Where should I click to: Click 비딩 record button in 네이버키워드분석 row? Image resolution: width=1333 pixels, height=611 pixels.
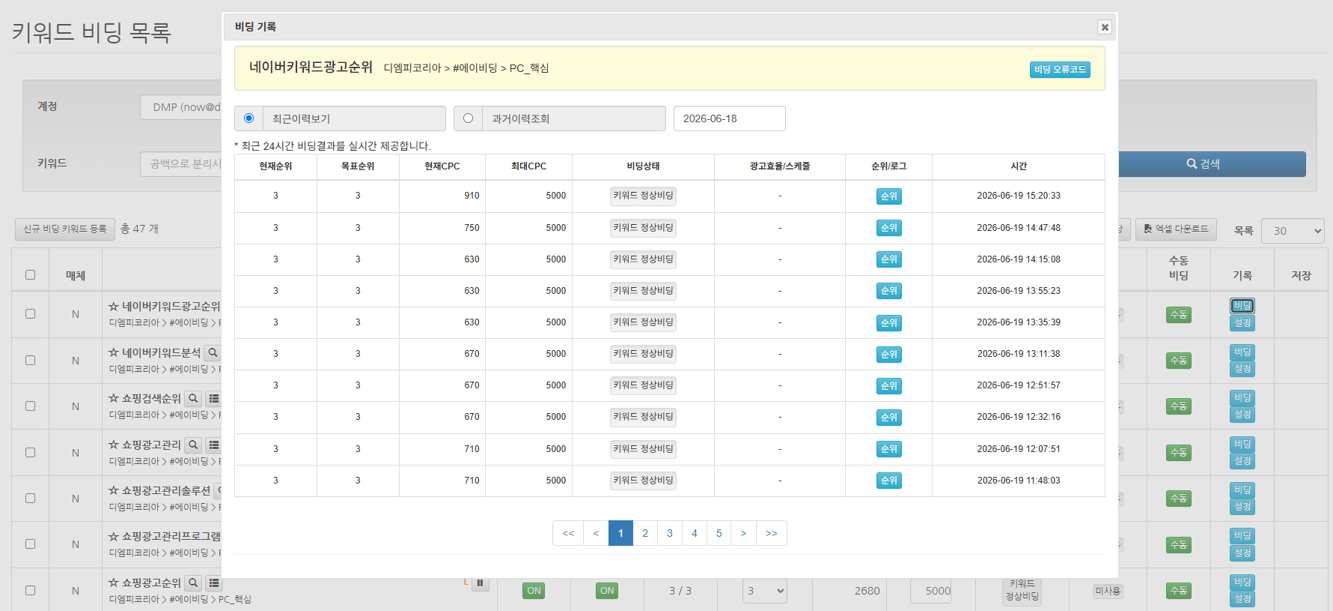click(1242, 352)
